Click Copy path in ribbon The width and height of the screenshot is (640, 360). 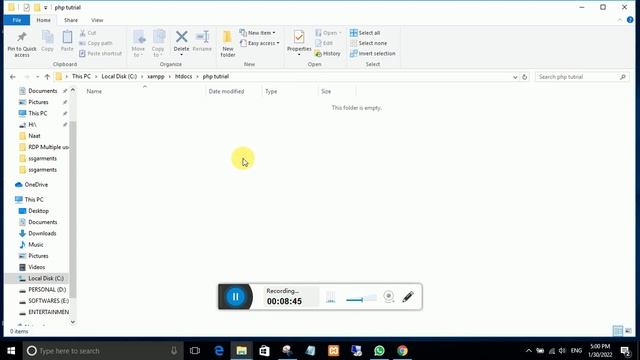tap(96, 43)
